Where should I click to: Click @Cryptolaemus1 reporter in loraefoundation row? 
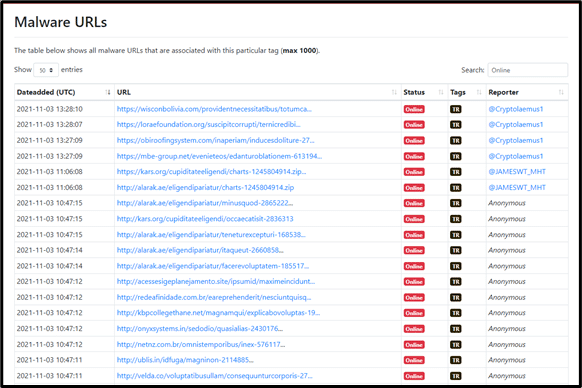tap(516, 125)
